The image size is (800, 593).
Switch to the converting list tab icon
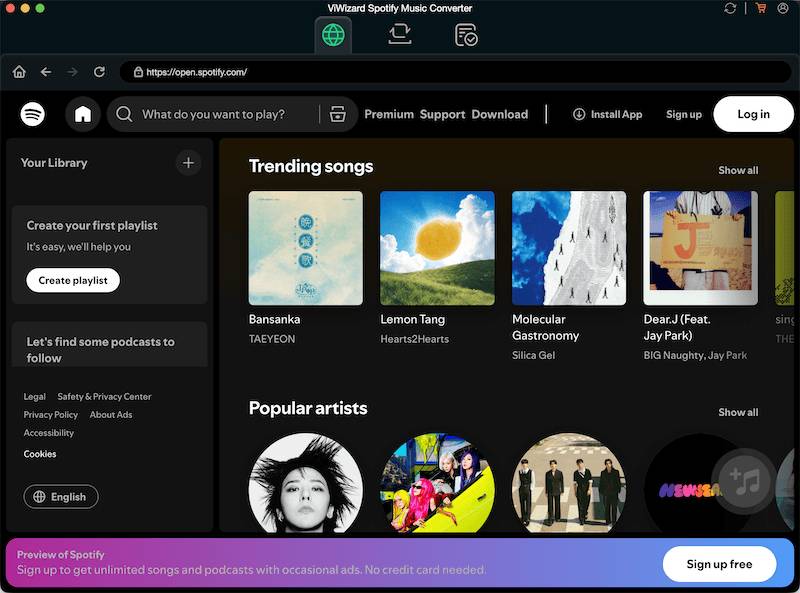click(399, 34)
